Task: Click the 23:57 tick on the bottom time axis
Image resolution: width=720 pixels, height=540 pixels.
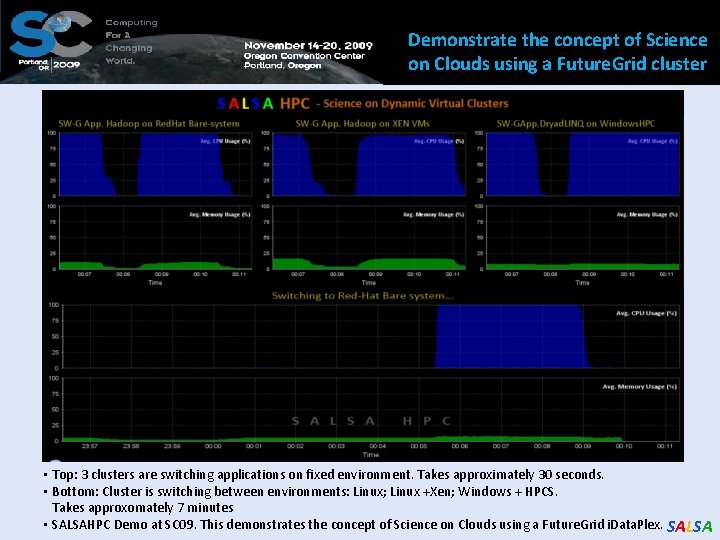Action: click(90, 446)
